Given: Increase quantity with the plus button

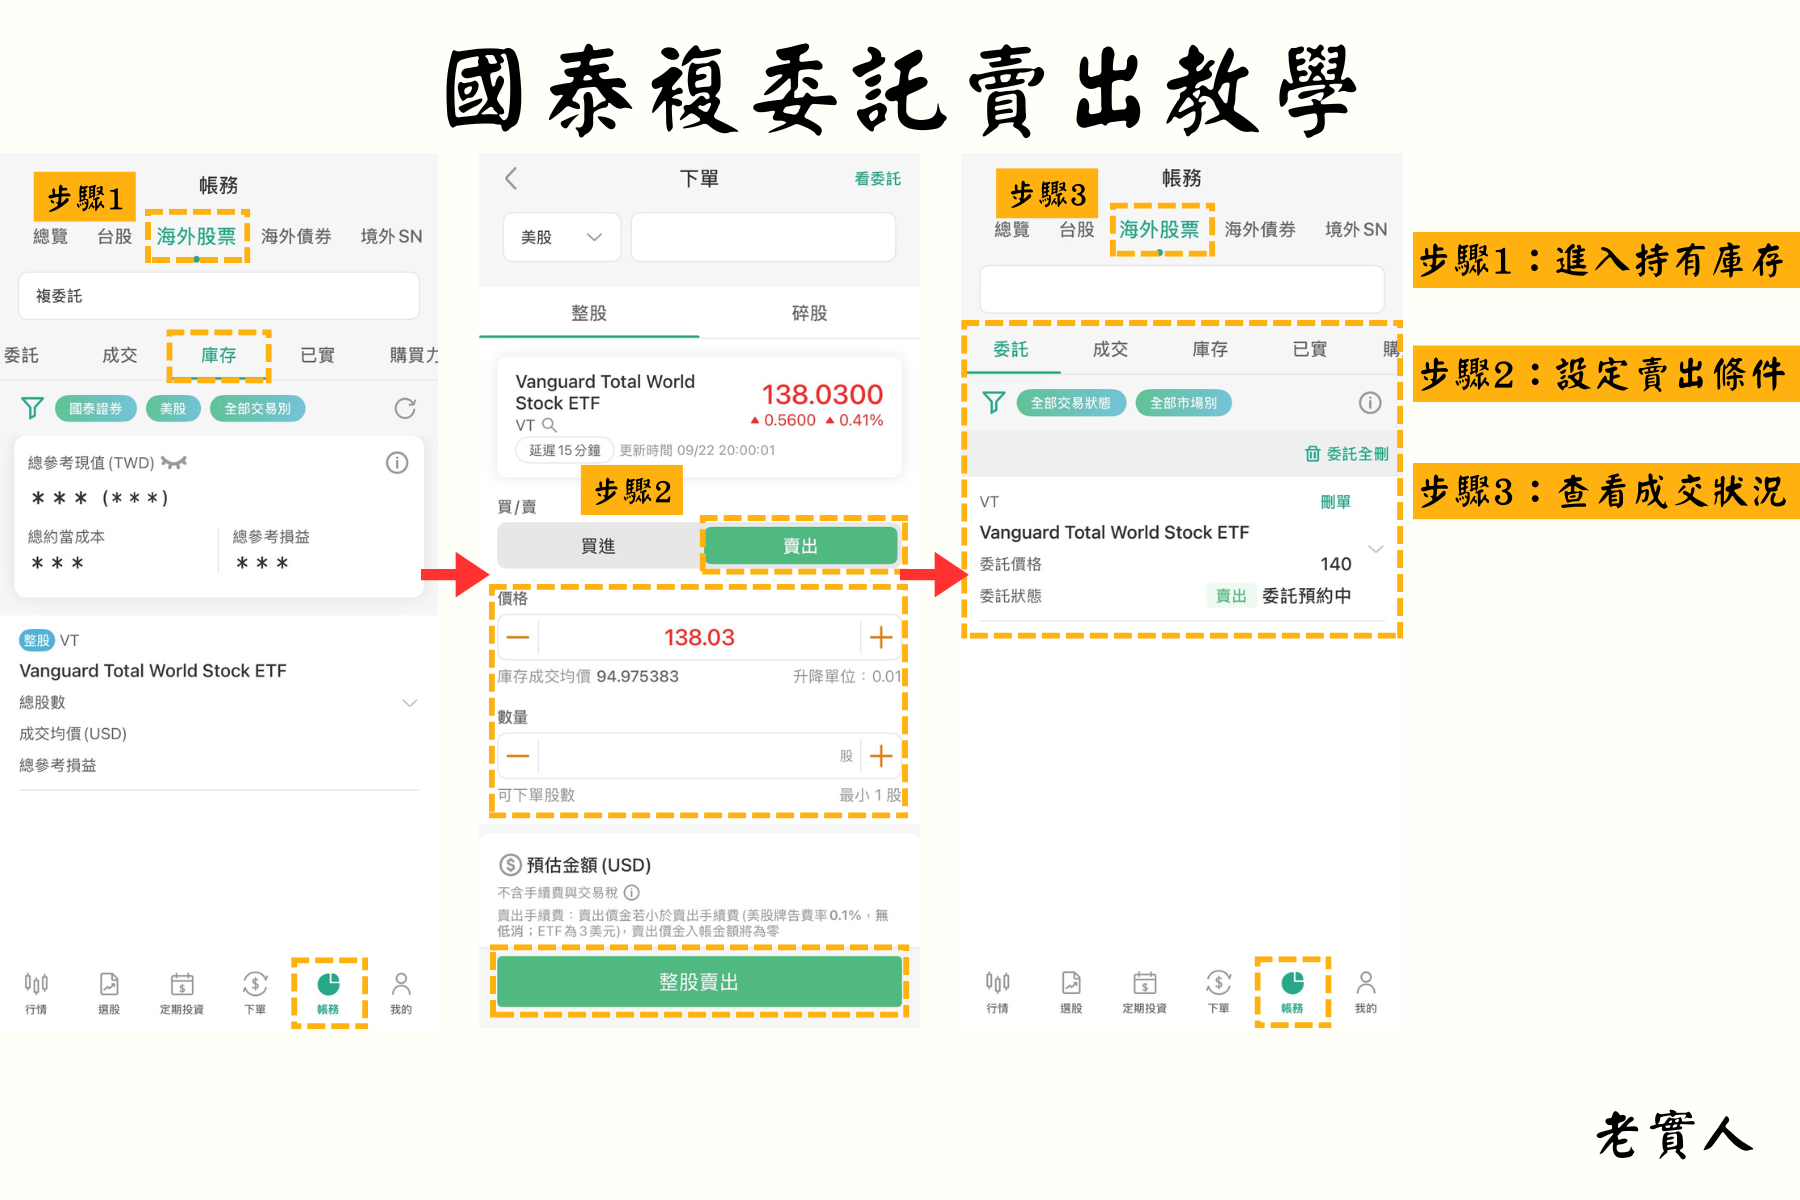Looking at the screenshot, I should pos(881,756).
